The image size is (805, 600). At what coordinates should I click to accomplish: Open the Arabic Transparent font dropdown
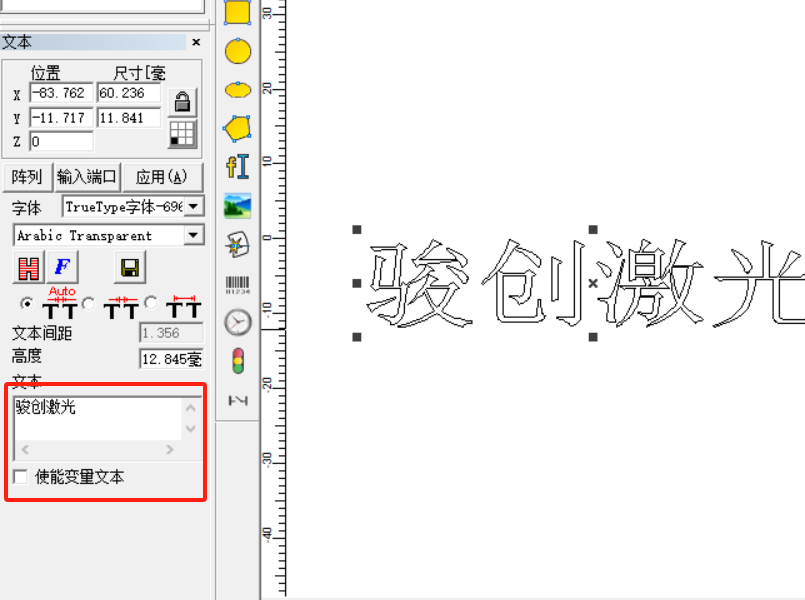point(194,235)
